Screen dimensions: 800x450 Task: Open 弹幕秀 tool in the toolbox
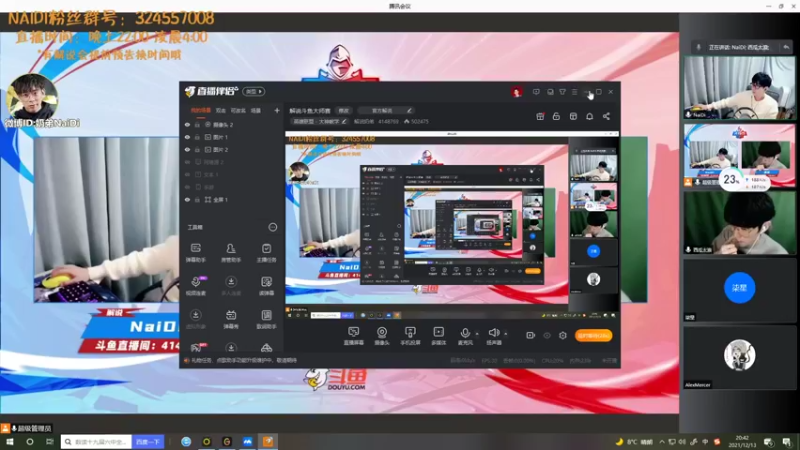click(231, 319)
